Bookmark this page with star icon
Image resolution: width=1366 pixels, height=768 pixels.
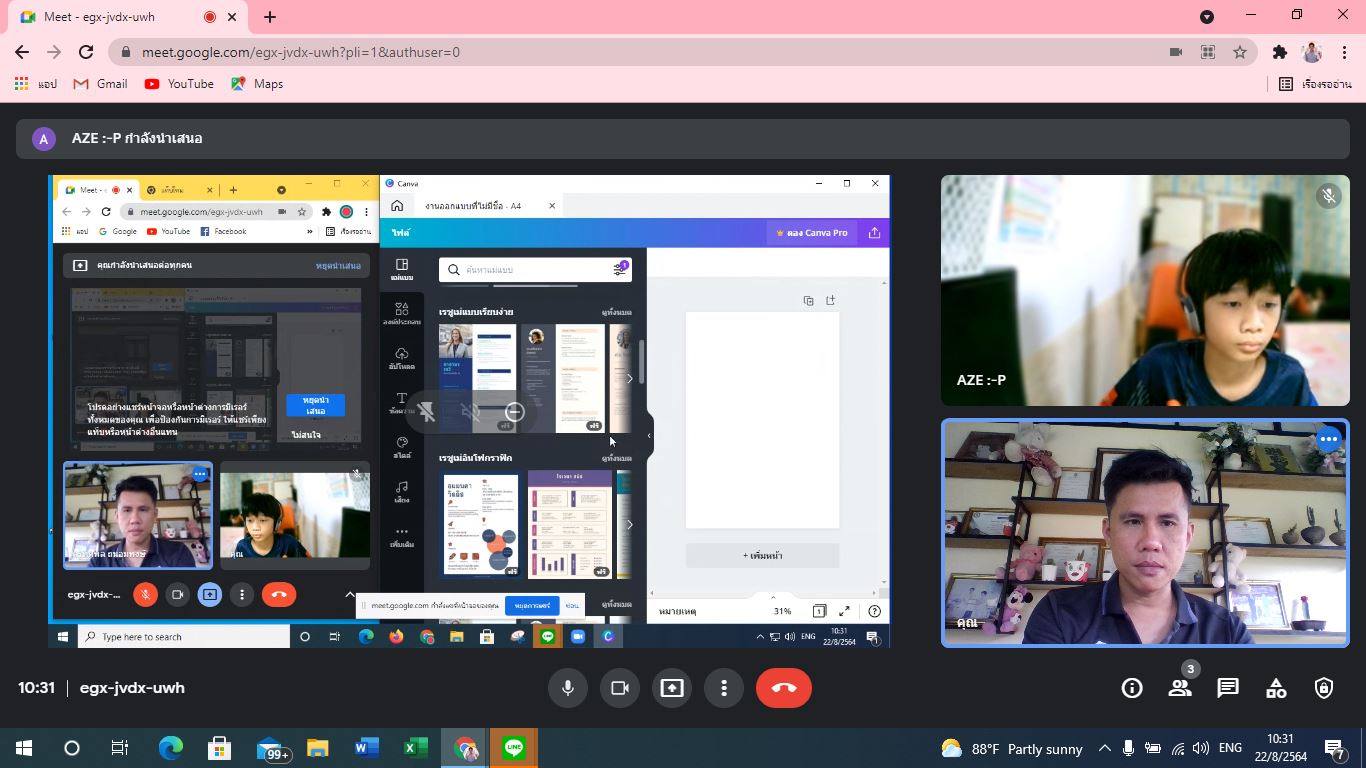(x=1240, y=52)
